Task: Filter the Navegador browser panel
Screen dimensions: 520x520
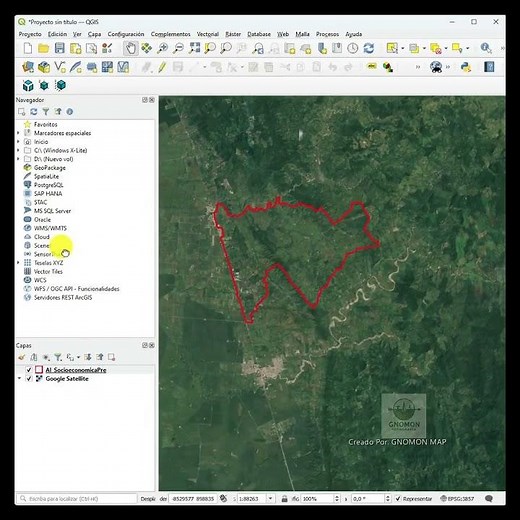Action: click(46, 112)
